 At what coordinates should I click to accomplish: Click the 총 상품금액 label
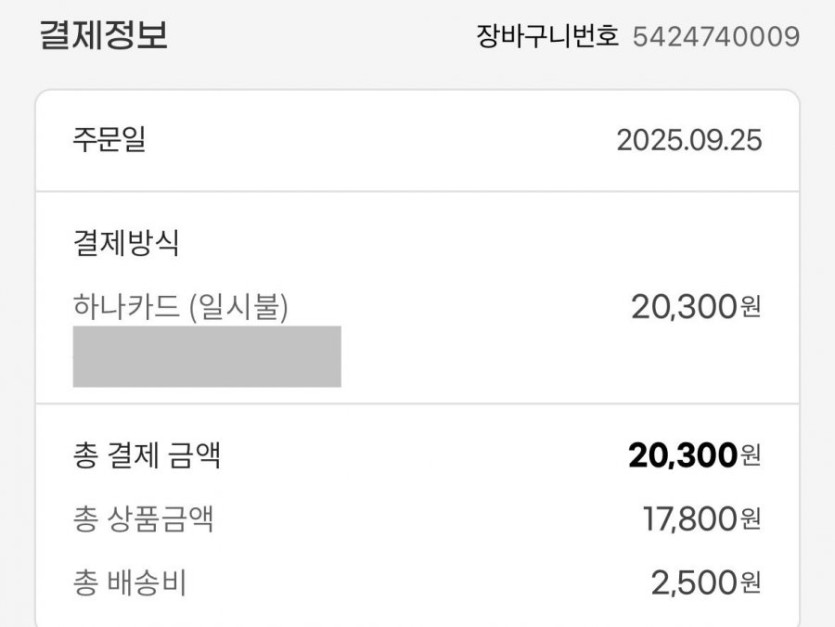143,520
